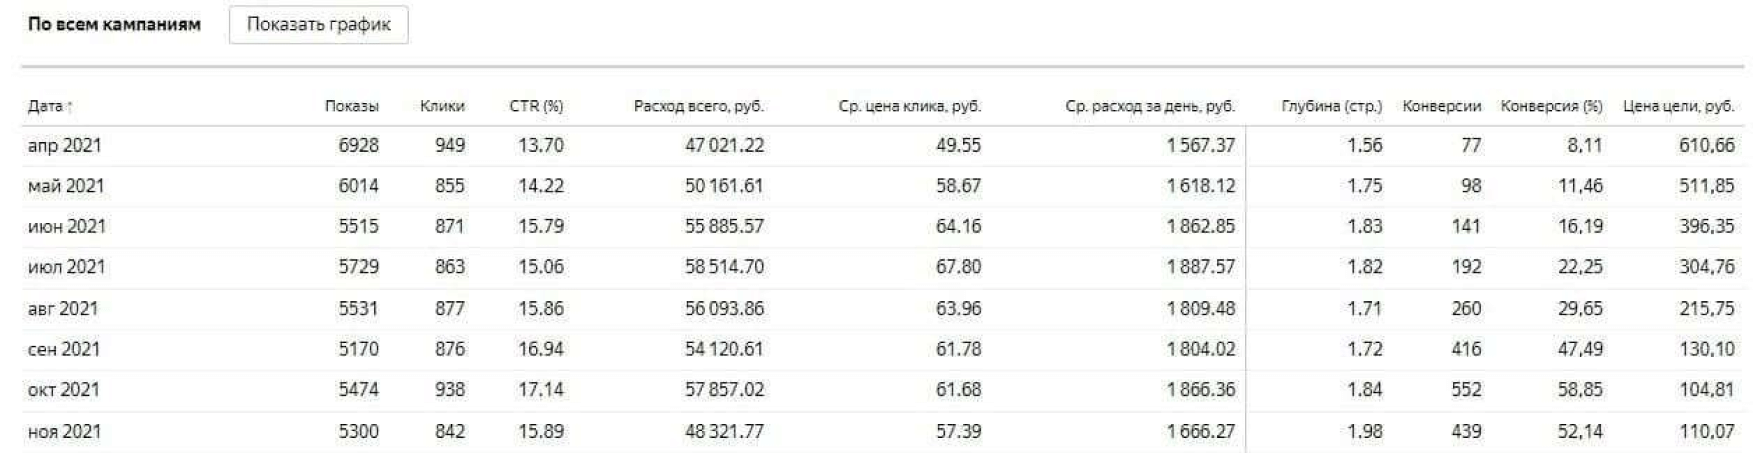Click the Показы column header
This screenshot has width=1760, height=453.
[x=351, y=106]
